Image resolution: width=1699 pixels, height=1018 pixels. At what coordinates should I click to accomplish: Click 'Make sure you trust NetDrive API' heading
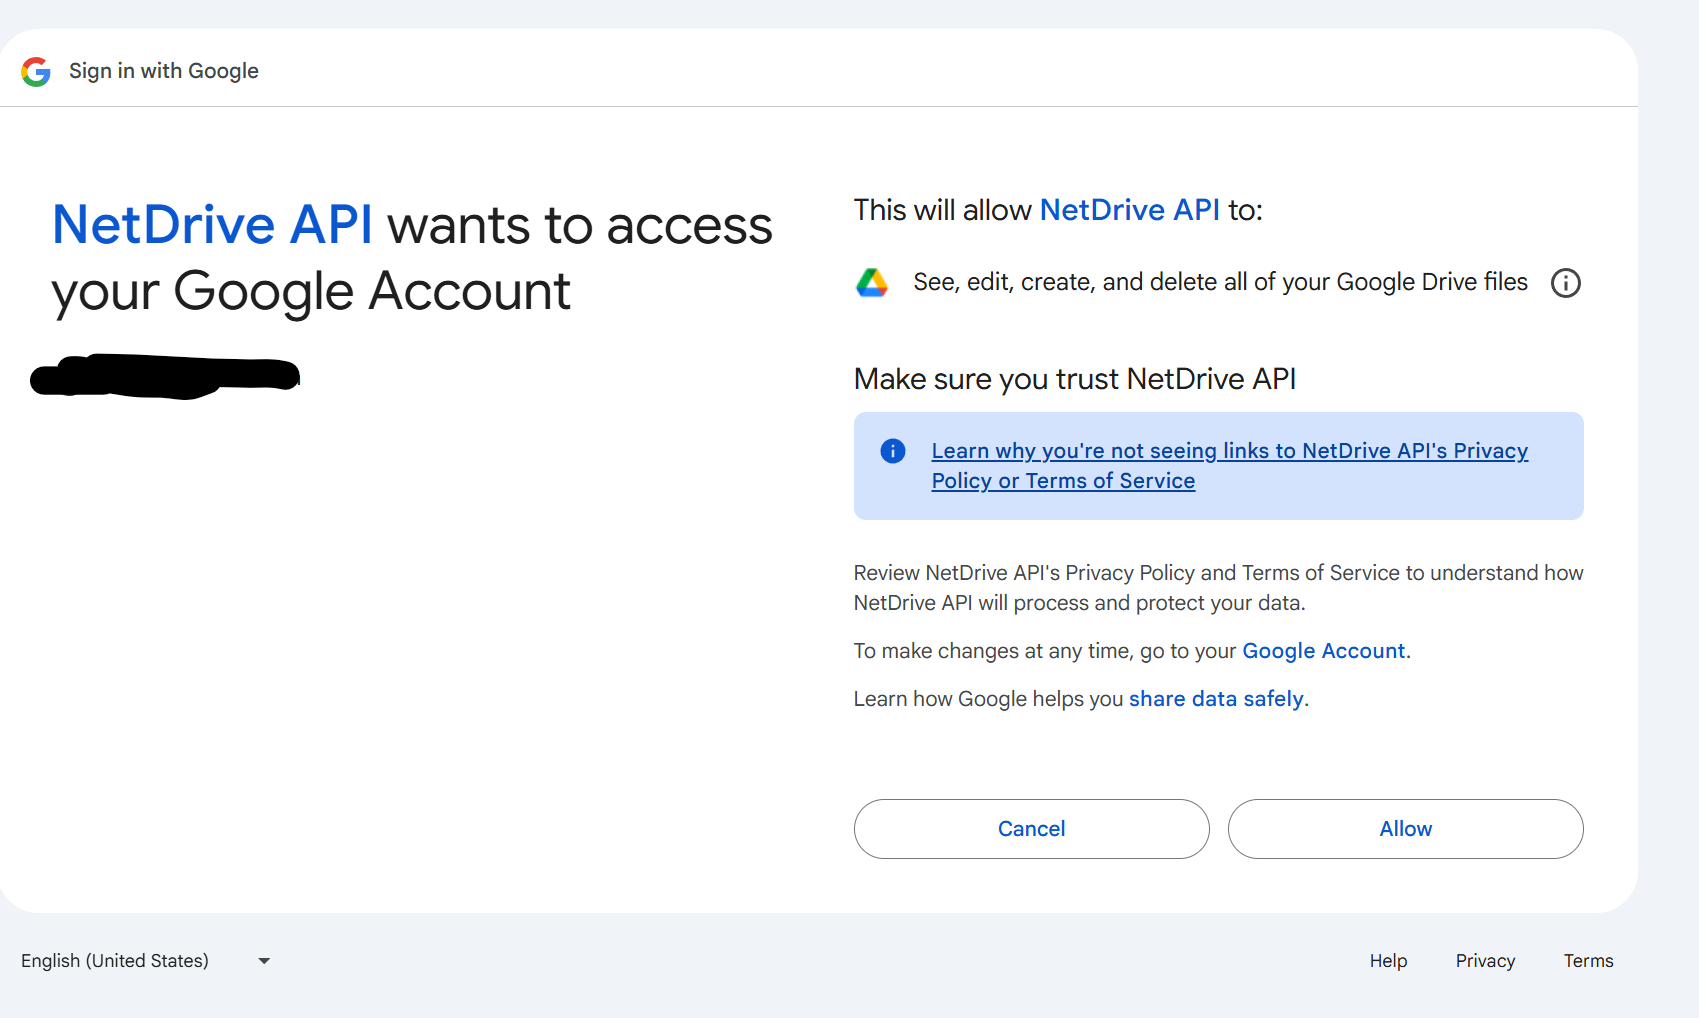coord(1075,379)
